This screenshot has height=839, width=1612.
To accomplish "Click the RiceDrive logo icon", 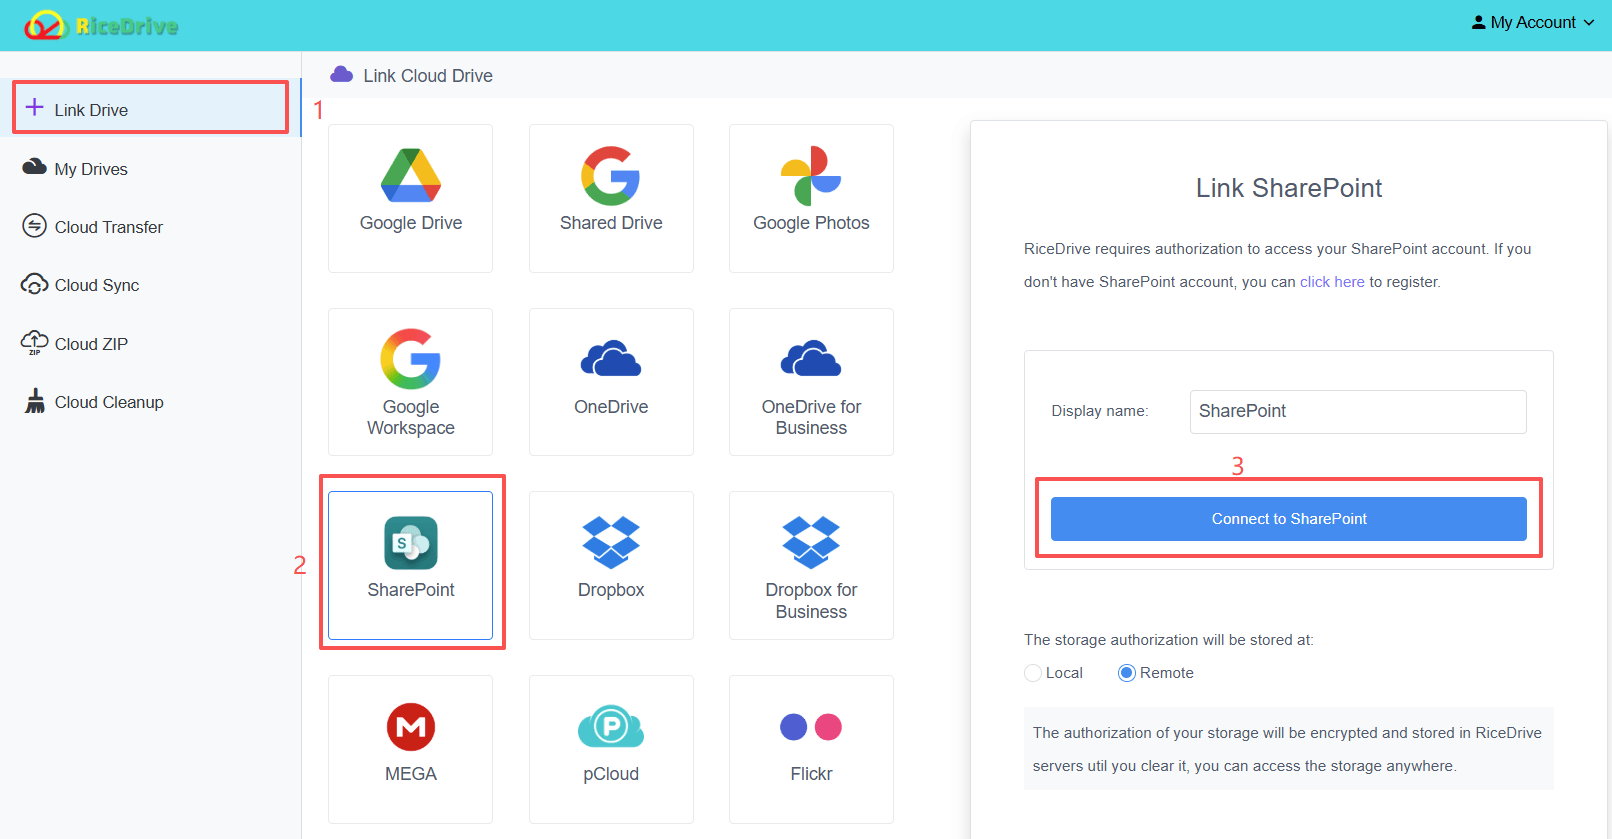I will tap(45, 25).
